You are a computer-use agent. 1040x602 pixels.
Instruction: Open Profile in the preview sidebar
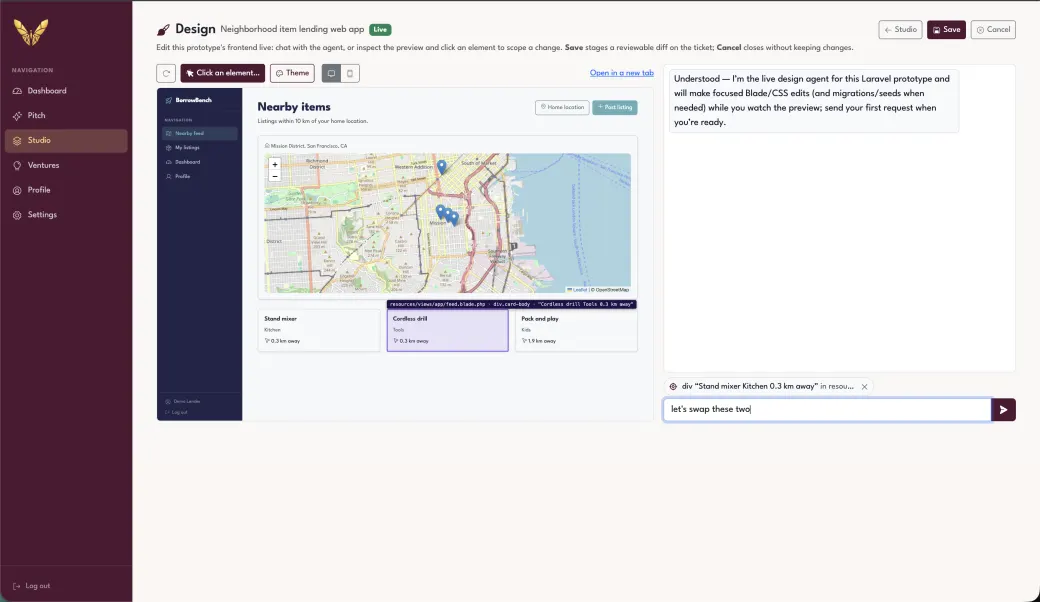199,176
